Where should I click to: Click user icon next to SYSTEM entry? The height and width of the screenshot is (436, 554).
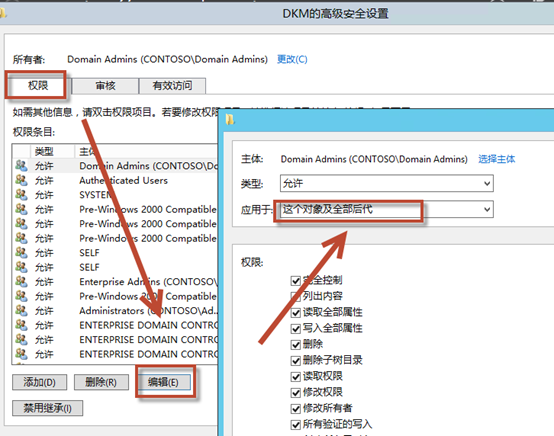coord(21,195)
